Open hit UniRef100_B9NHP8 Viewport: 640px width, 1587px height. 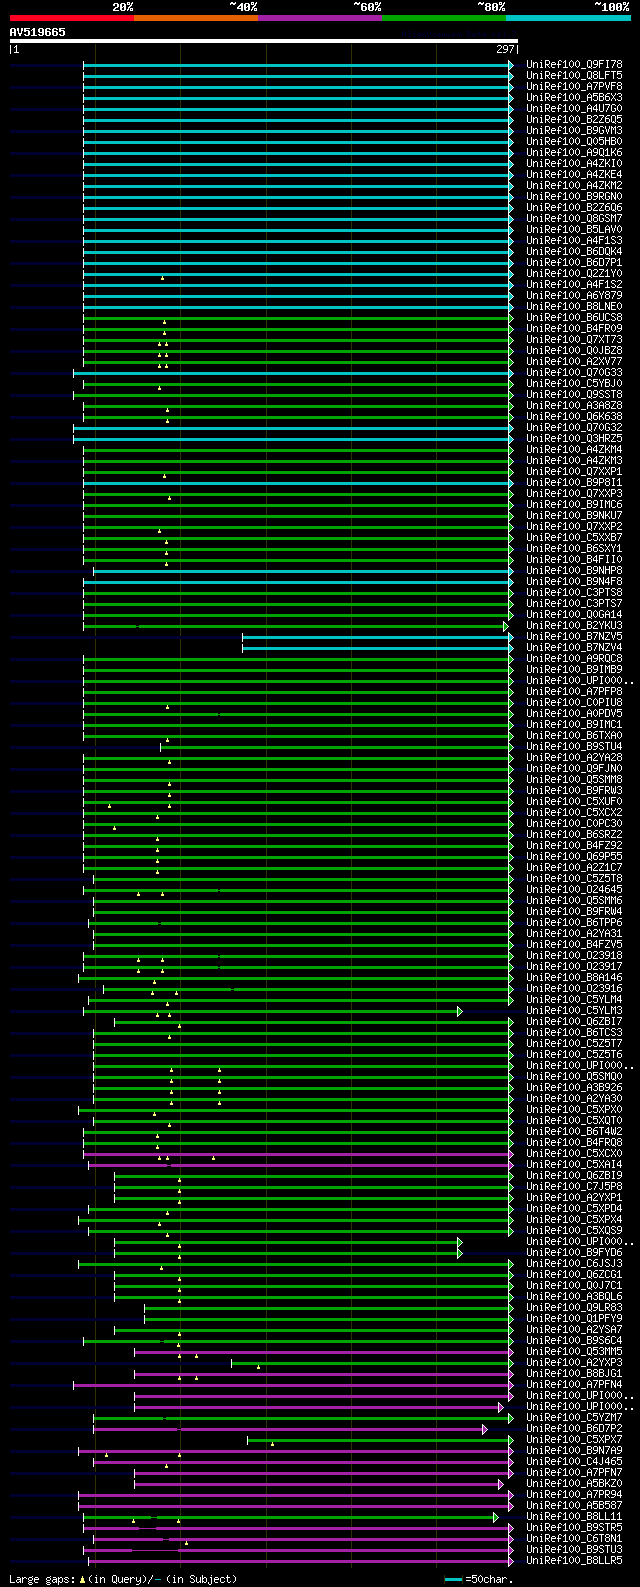pos(574,570)
